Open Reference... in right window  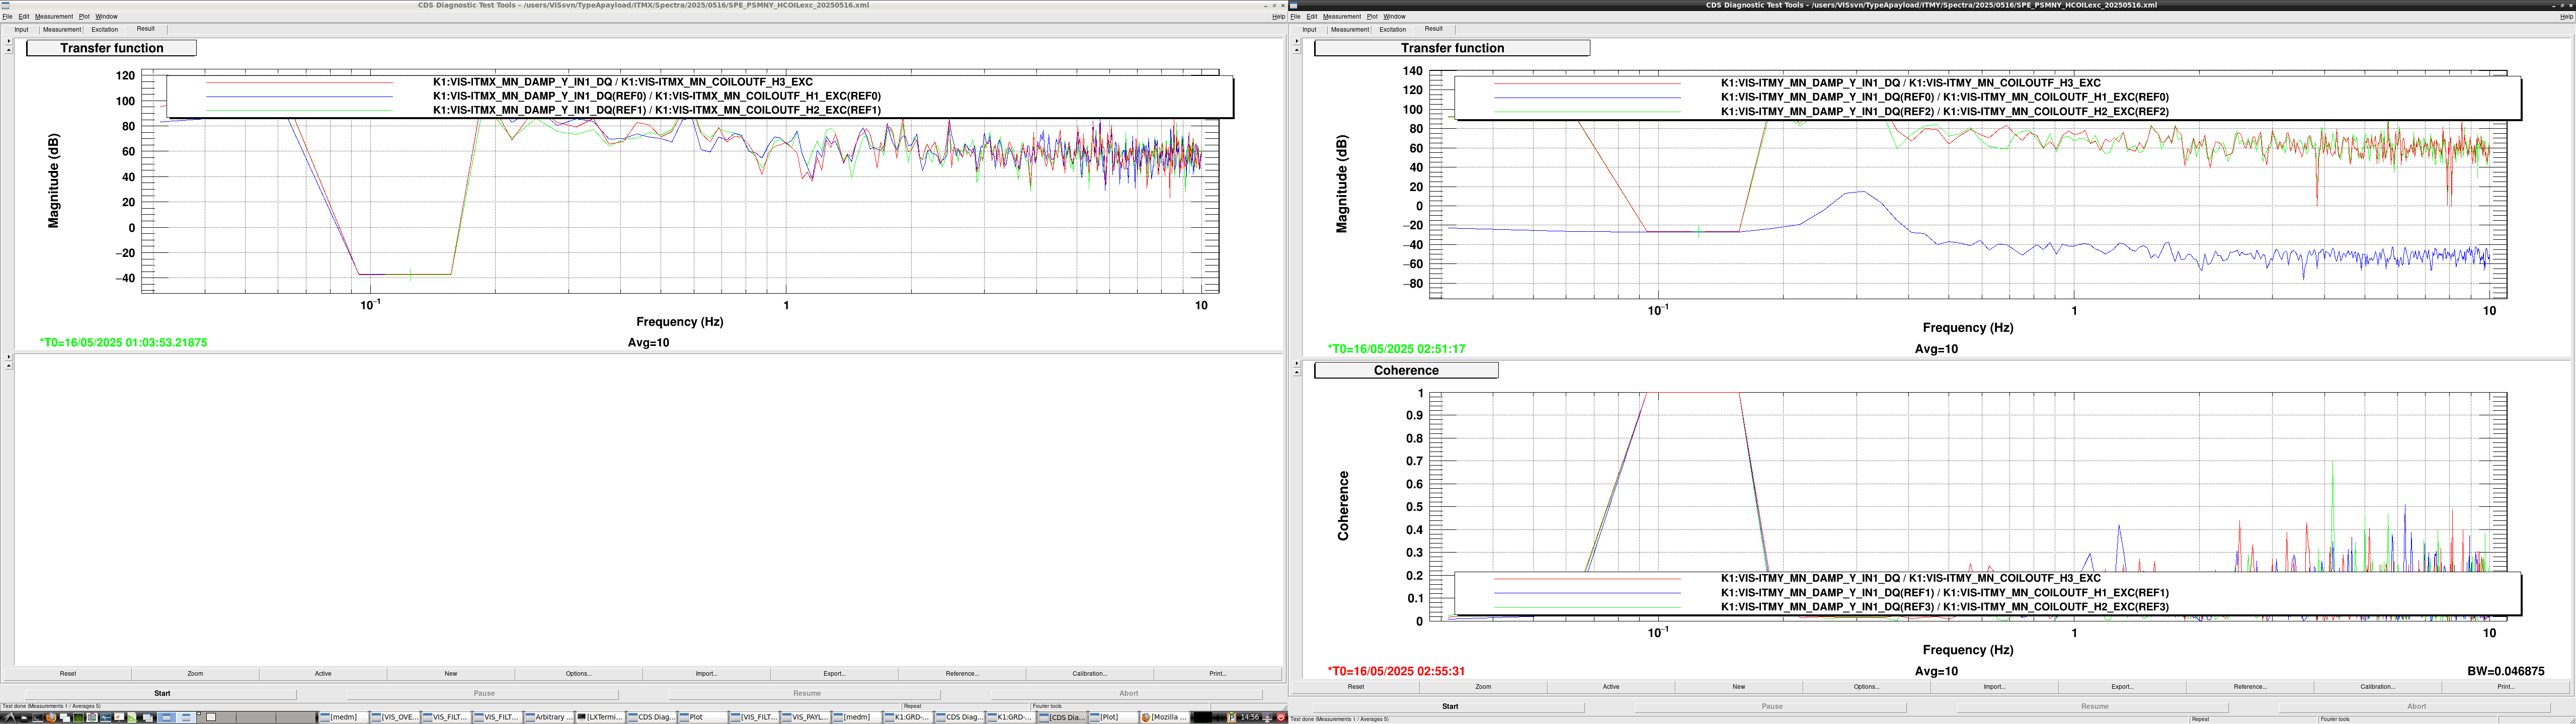tap(2250, 687)
